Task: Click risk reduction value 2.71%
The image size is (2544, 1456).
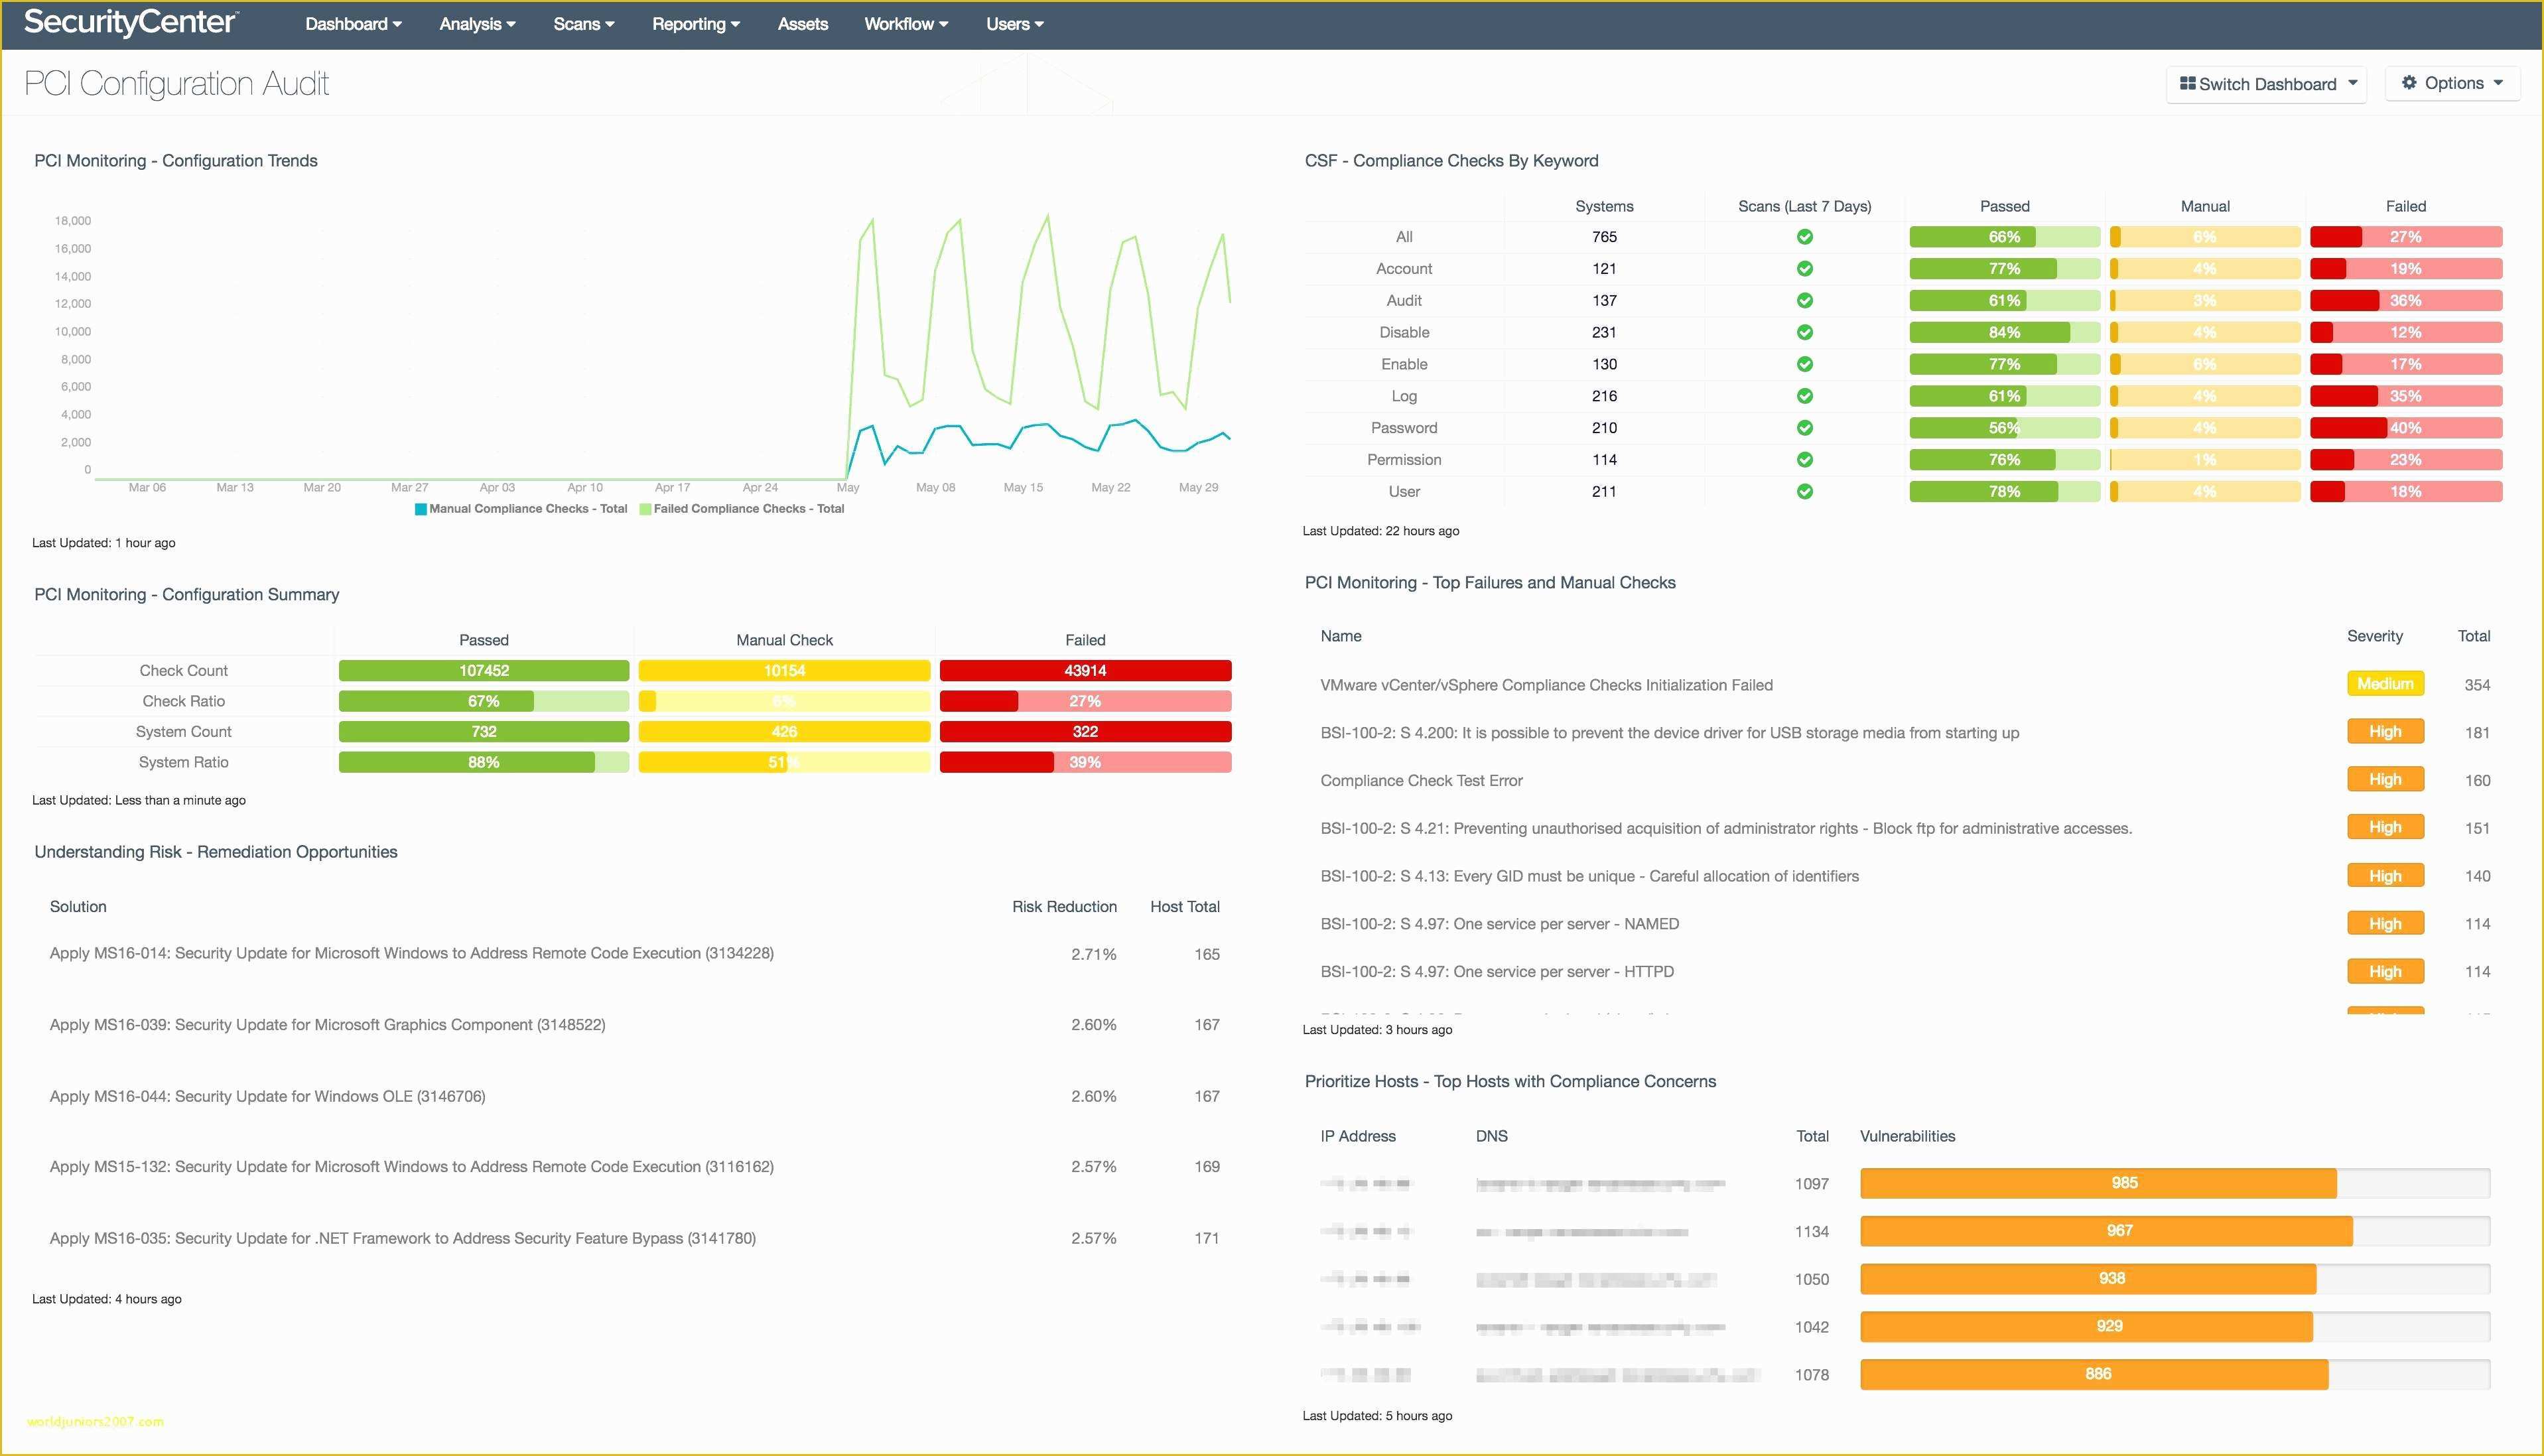Action: coord(1093,955)
